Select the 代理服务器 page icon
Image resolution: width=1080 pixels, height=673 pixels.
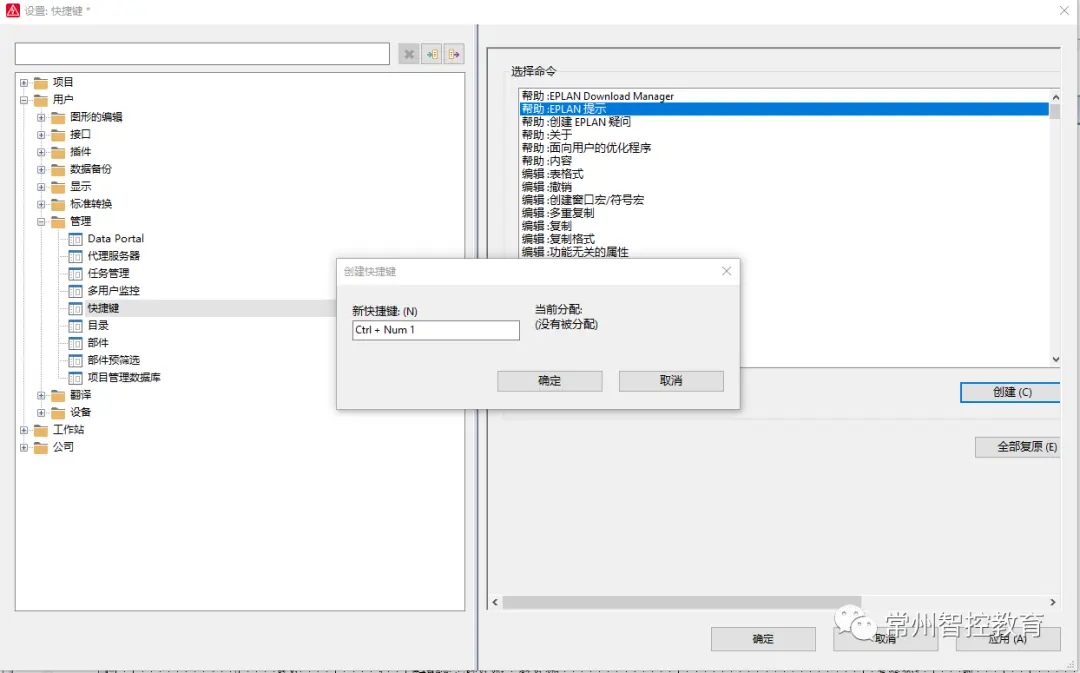(x=75, y=256)
